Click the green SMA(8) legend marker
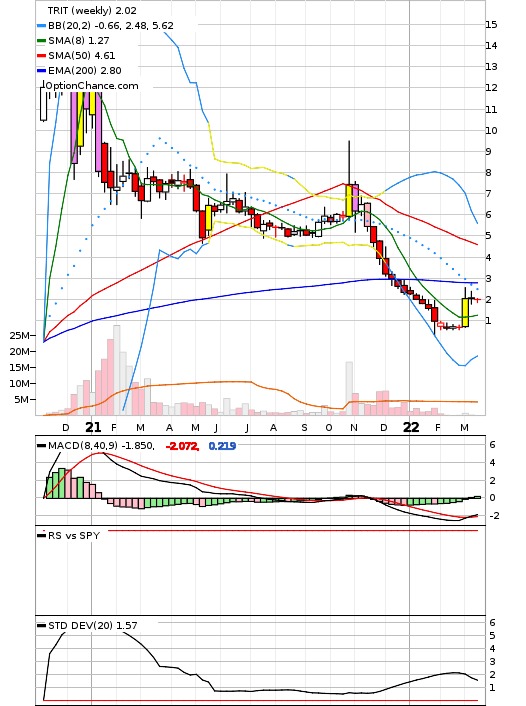 [41, 41]
